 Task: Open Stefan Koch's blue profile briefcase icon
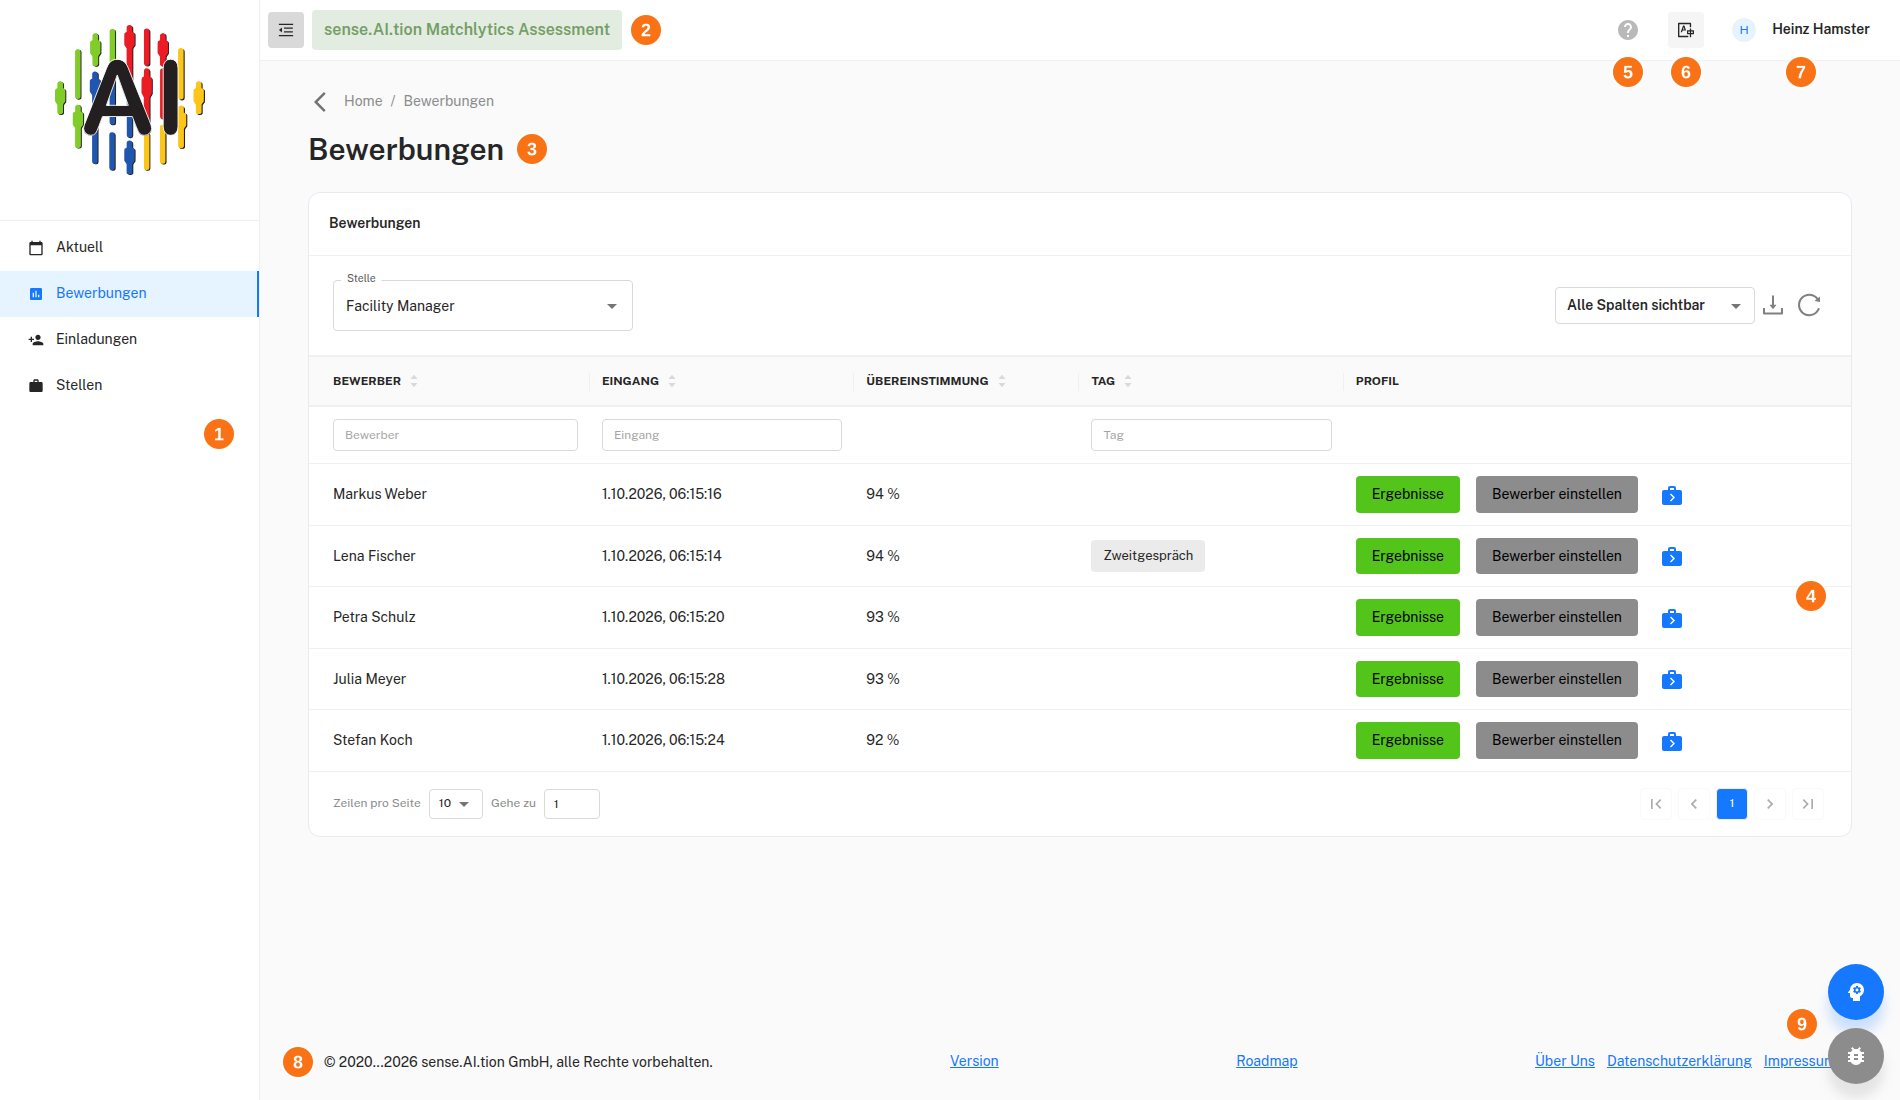point(1672,741)
